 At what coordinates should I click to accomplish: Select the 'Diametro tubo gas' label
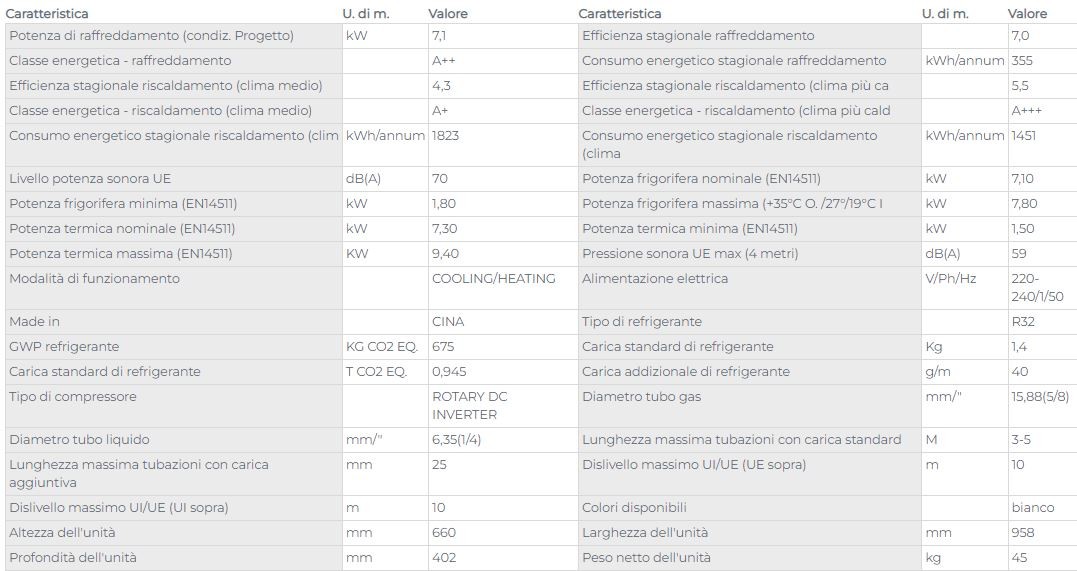tap(642, 396)
